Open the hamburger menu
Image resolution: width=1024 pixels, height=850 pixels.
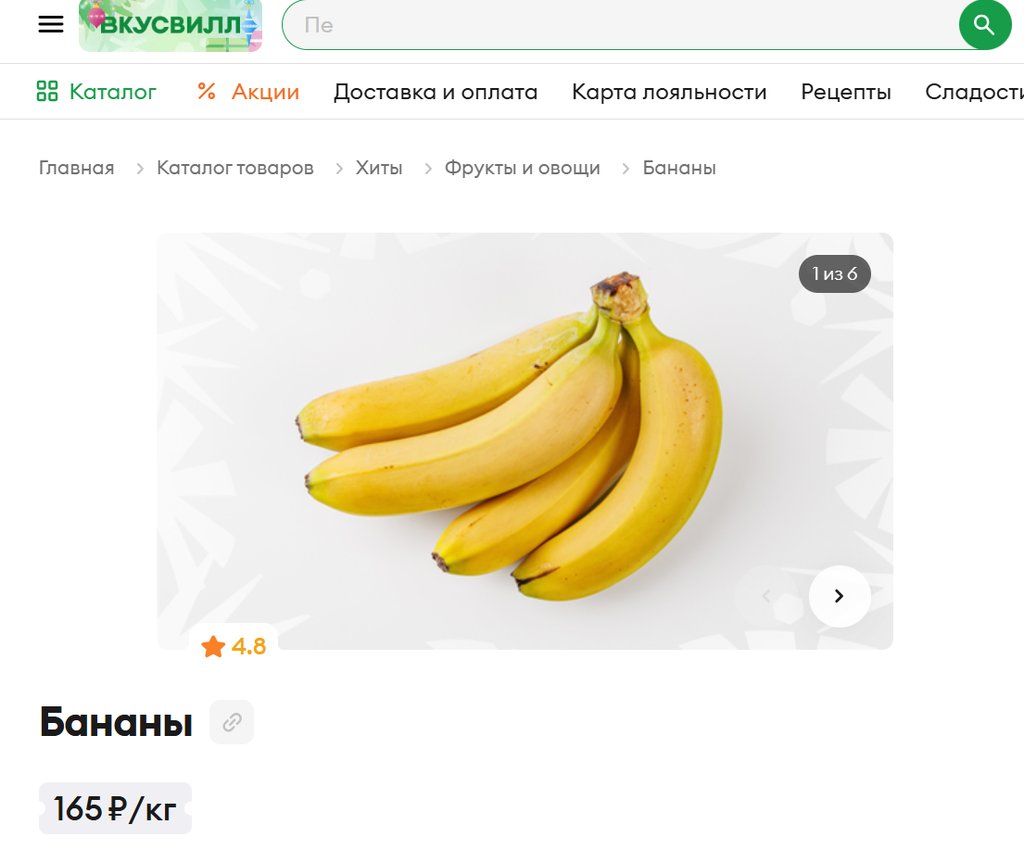[x=51, y=24]
